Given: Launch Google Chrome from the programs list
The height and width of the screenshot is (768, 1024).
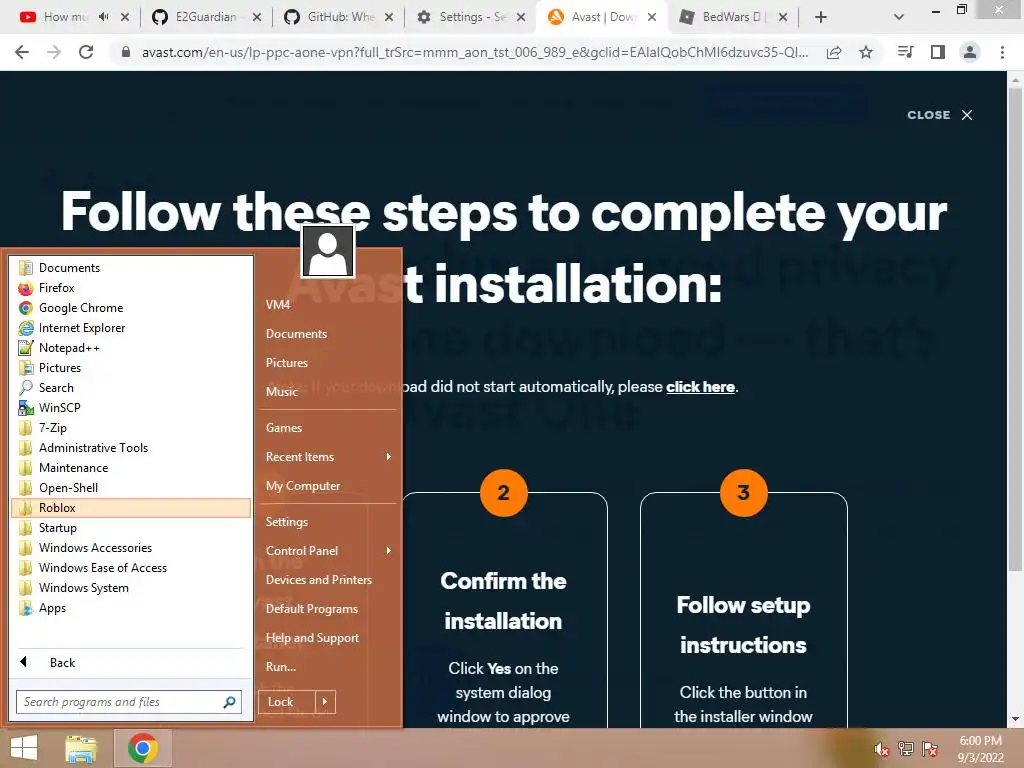Looking at the screenshot, I should (x=131, y=308).
